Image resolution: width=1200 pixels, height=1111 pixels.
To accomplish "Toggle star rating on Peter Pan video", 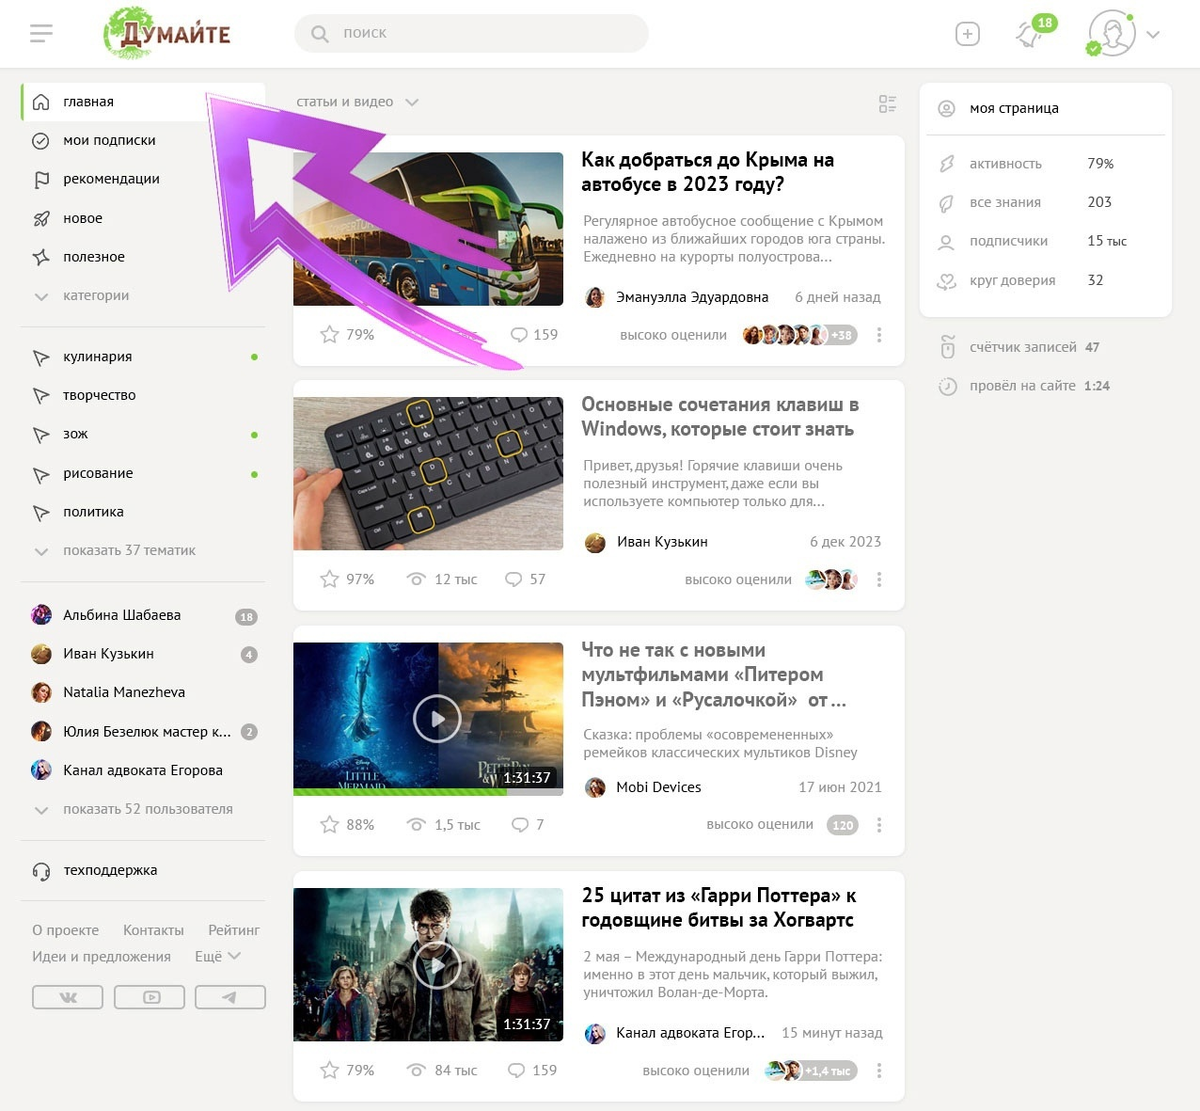I will tap(329, 824).
